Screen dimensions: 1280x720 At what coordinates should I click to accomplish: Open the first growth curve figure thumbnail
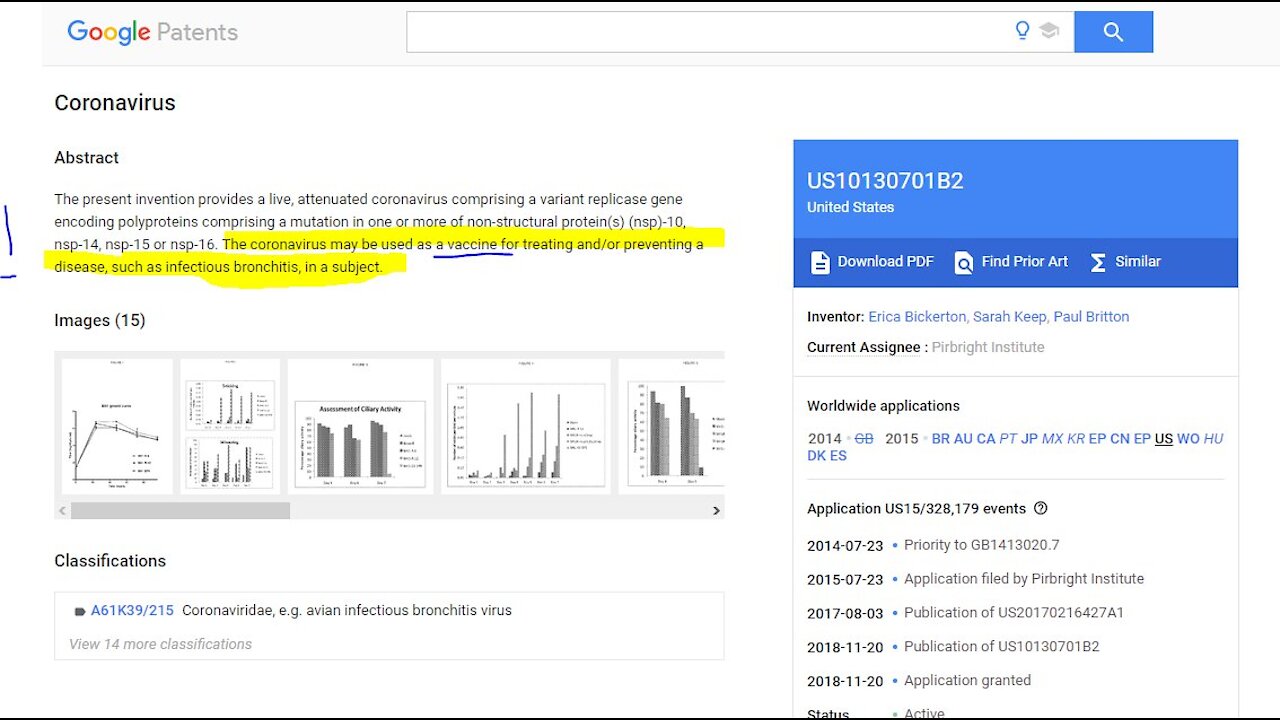(x=117, y=426)
